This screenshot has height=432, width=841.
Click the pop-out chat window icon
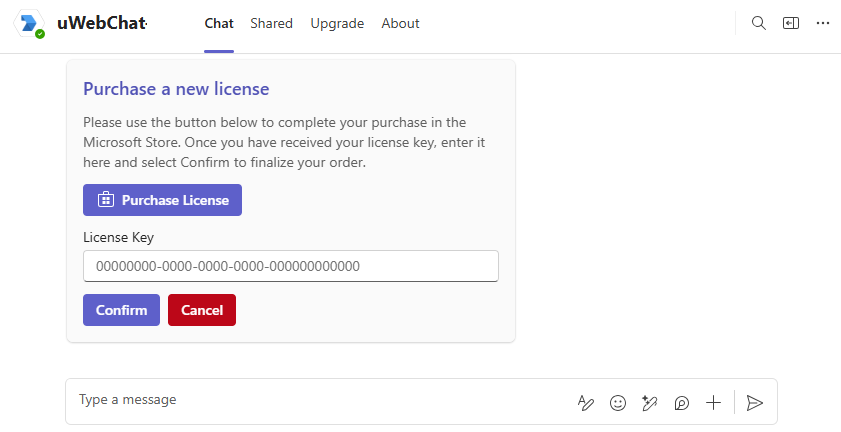click(x=791, y=23)
